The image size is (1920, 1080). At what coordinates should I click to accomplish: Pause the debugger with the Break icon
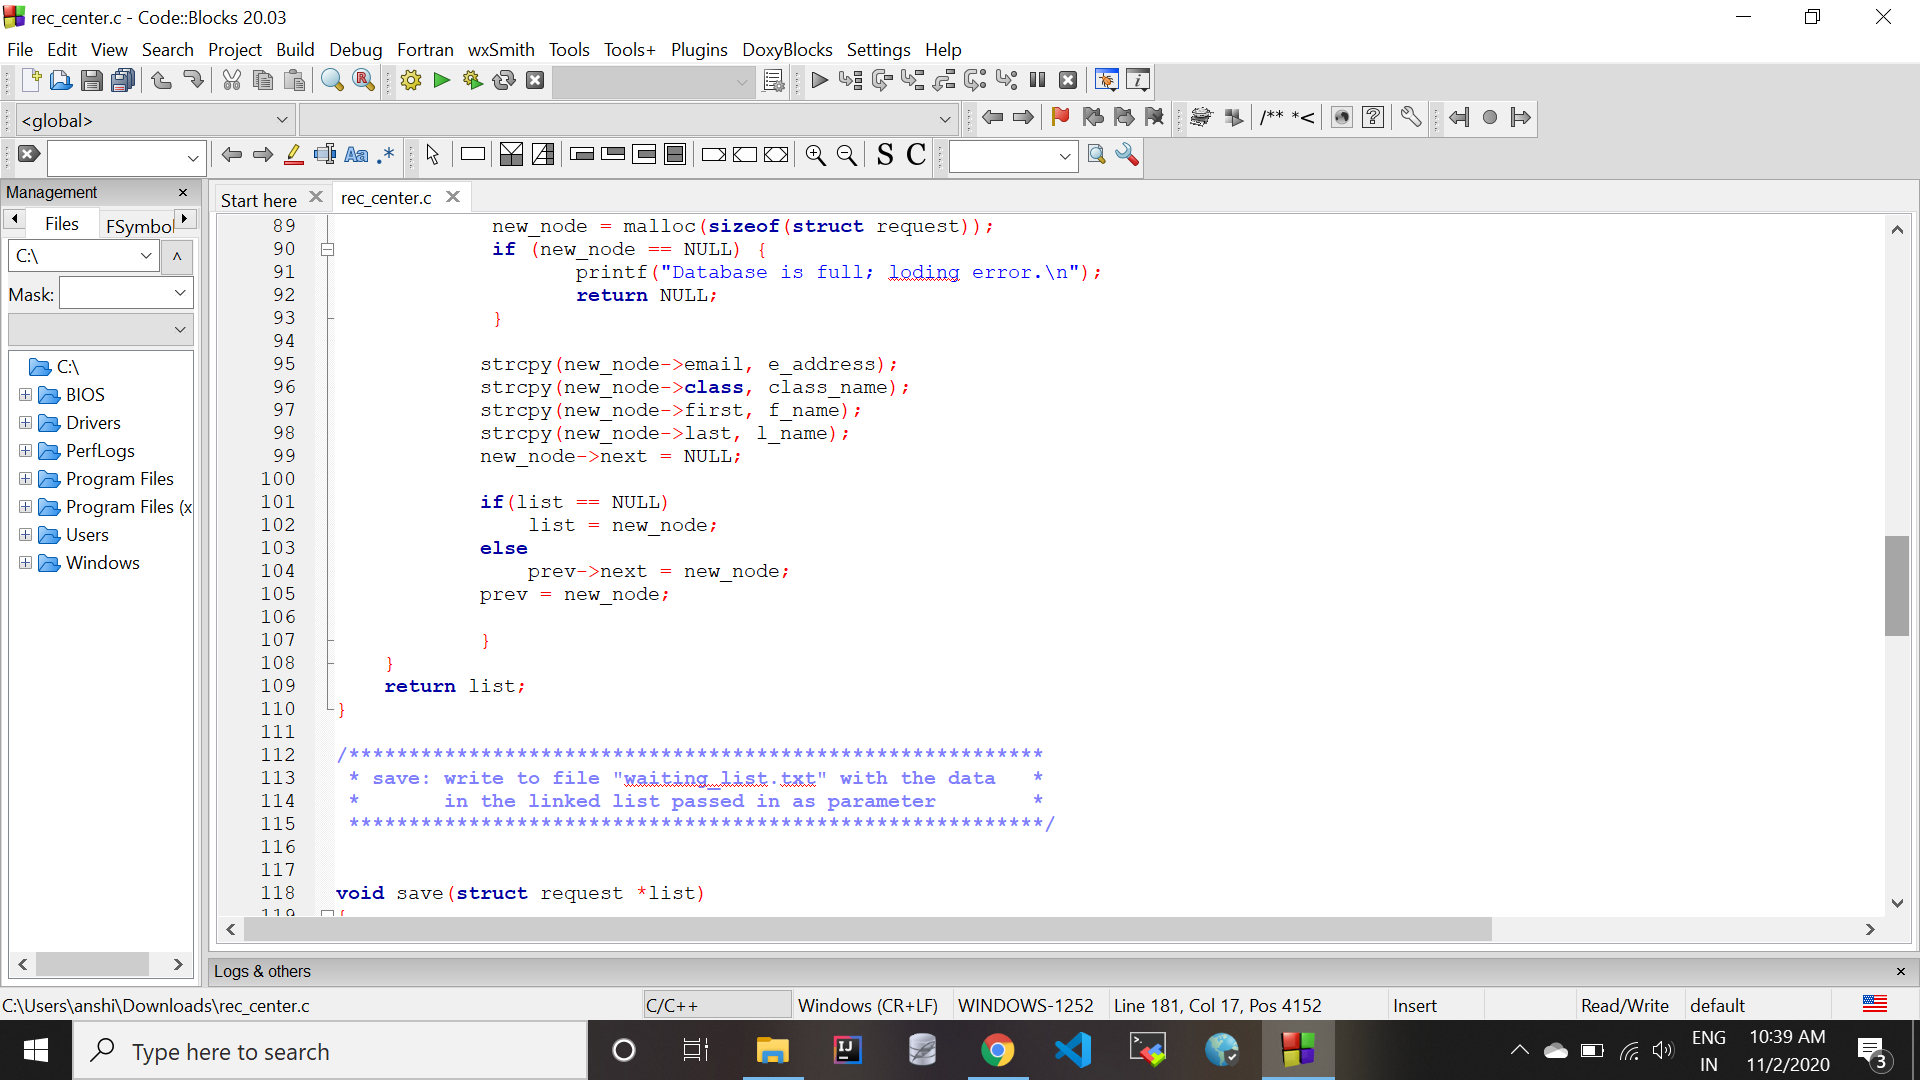(x=1037, y=80)
